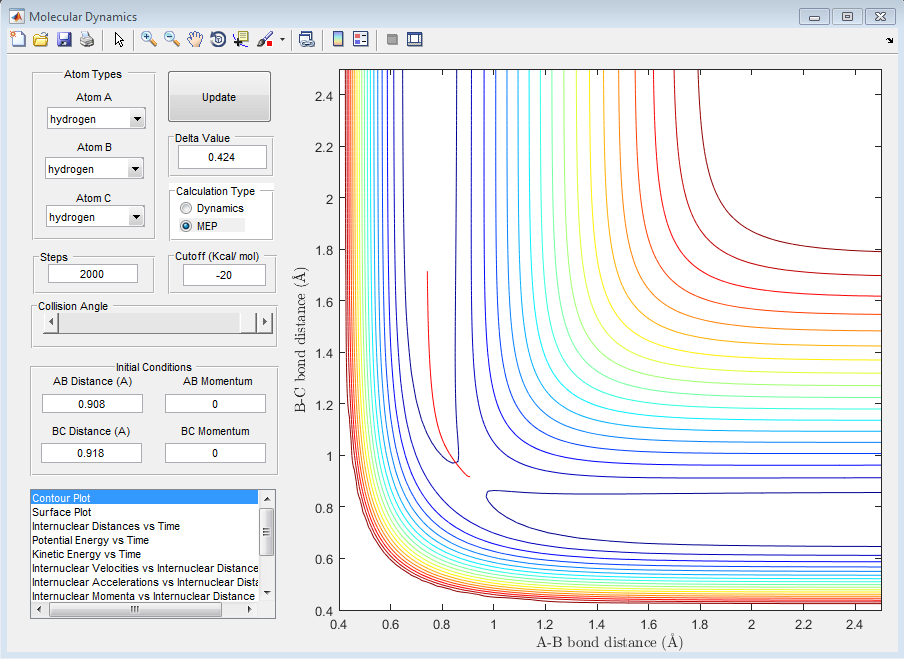This screenshot has width=904, height=659.
Task: Activate the Pan hand tool
Action: (x=195, y=39)
